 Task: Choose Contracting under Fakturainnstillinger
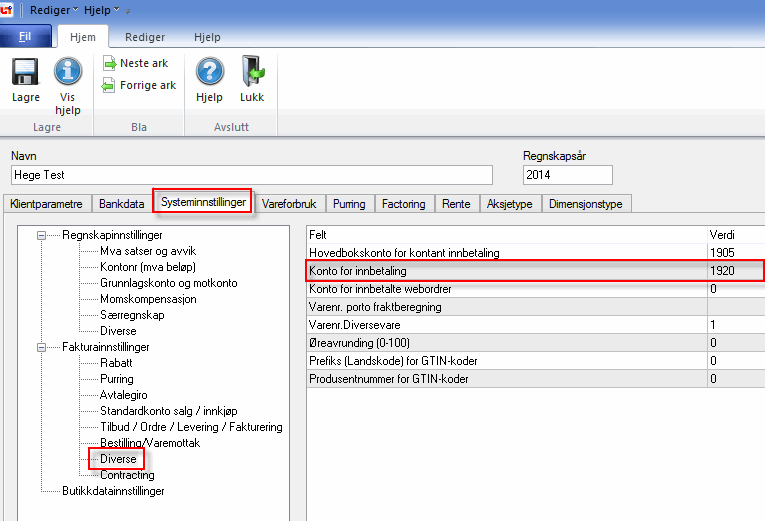[127, 475]
